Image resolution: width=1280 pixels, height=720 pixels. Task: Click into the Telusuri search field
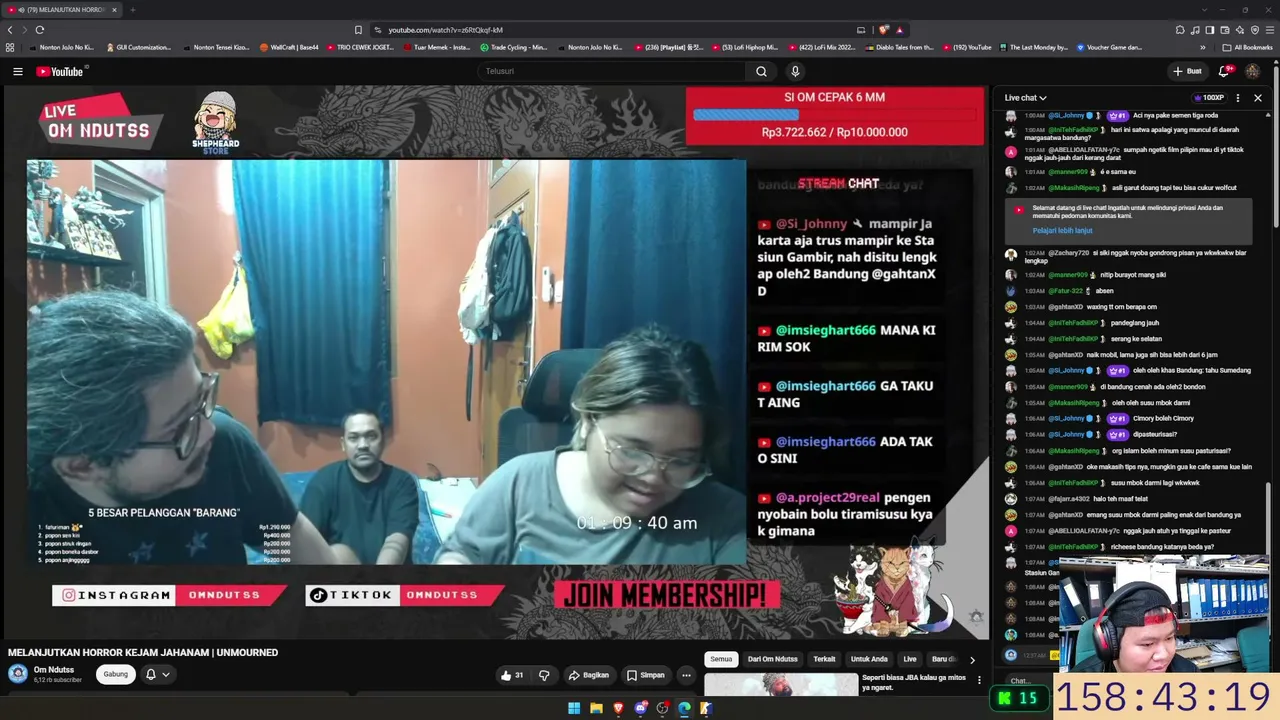click(x=610, y=71)
